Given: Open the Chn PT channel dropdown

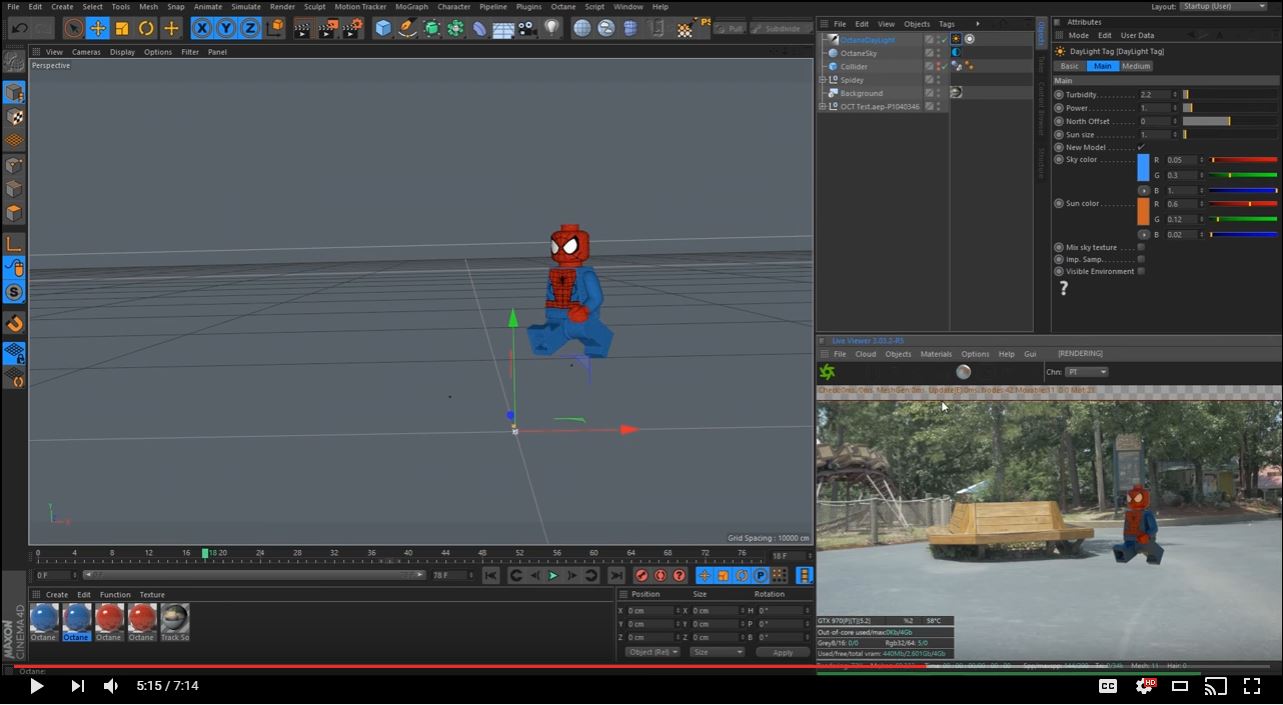Looking at the screenshot, I should pyautogui.click(x=1087, y=372).
